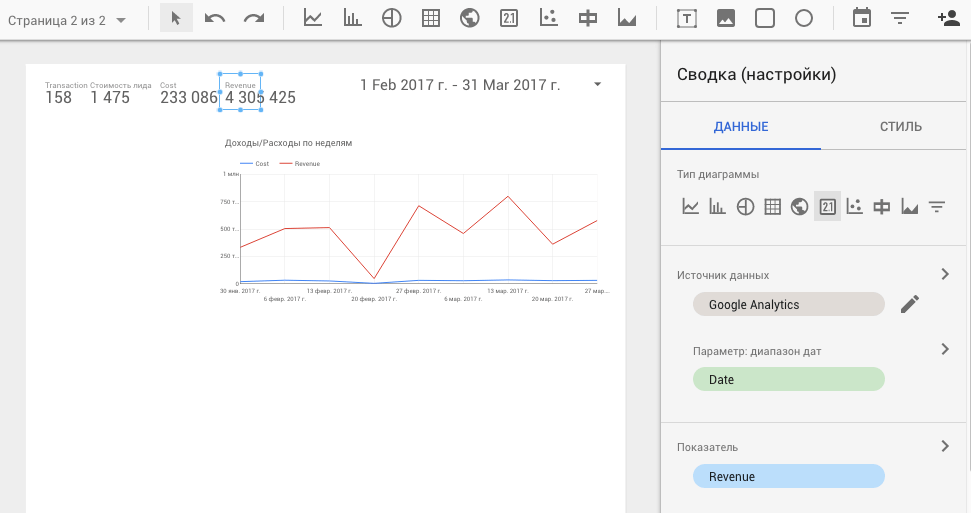The height and width of the screenshot is (513, 971).
Task: Choose scatter chart type in settings panel
Action: pos(854,207)
